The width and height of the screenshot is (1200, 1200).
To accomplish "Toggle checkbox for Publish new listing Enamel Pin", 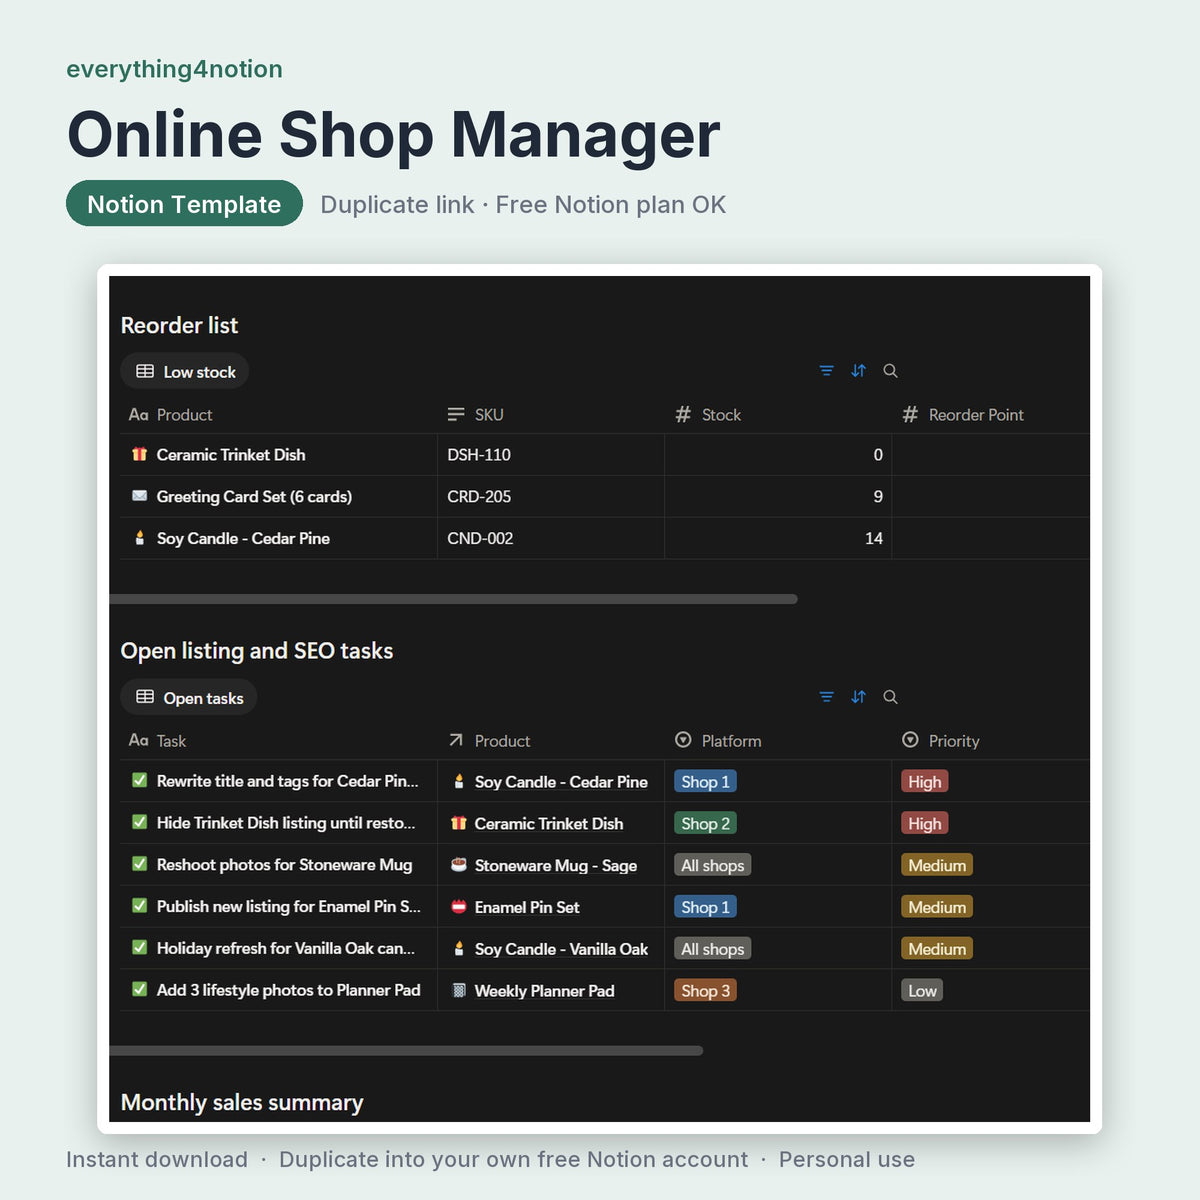I will [139, 906].
